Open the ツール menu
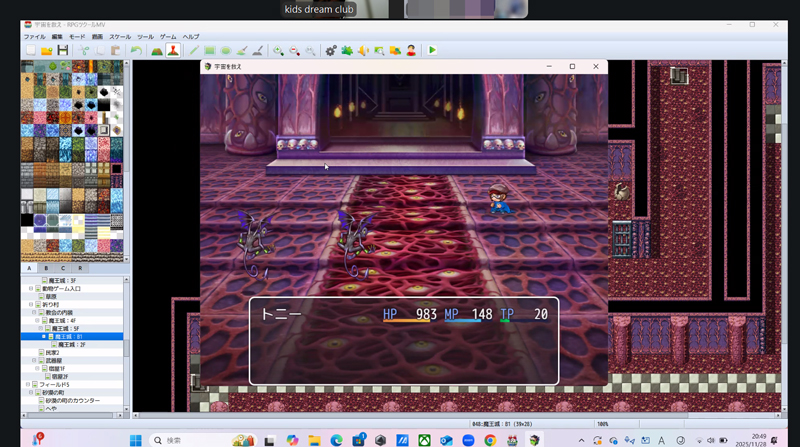This screenshot has height=447, width=800. pyautogui.click(x=145, y=36)
